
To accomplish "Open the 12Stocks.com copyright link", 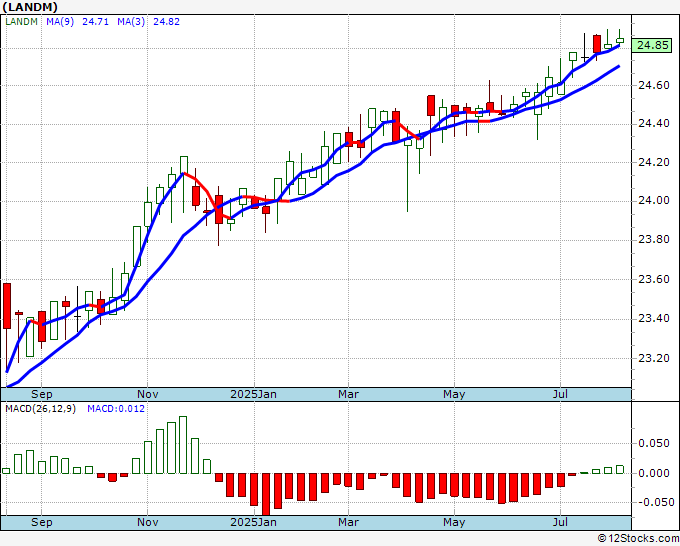I will point(638,539).
